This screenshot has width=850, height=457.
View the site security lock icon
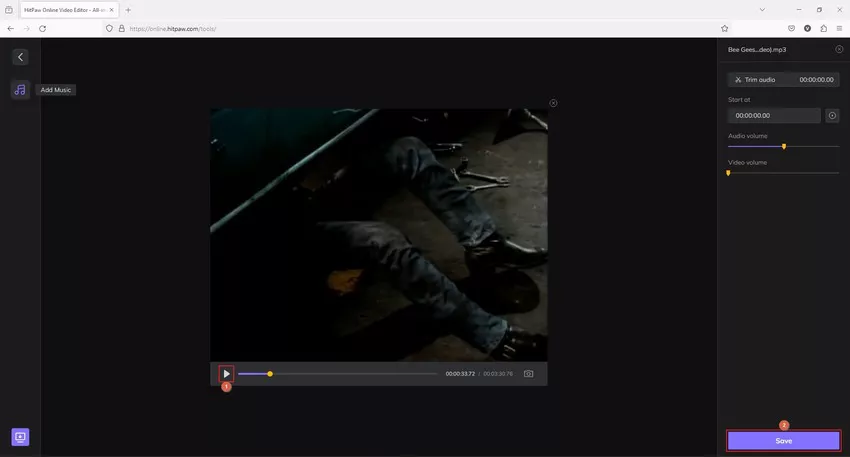click(x=121, y=29)
